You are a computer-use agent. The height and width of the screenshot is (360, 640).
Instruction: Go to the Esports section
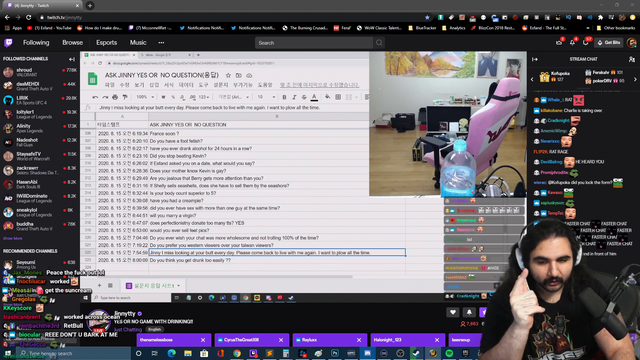(107, 42)
